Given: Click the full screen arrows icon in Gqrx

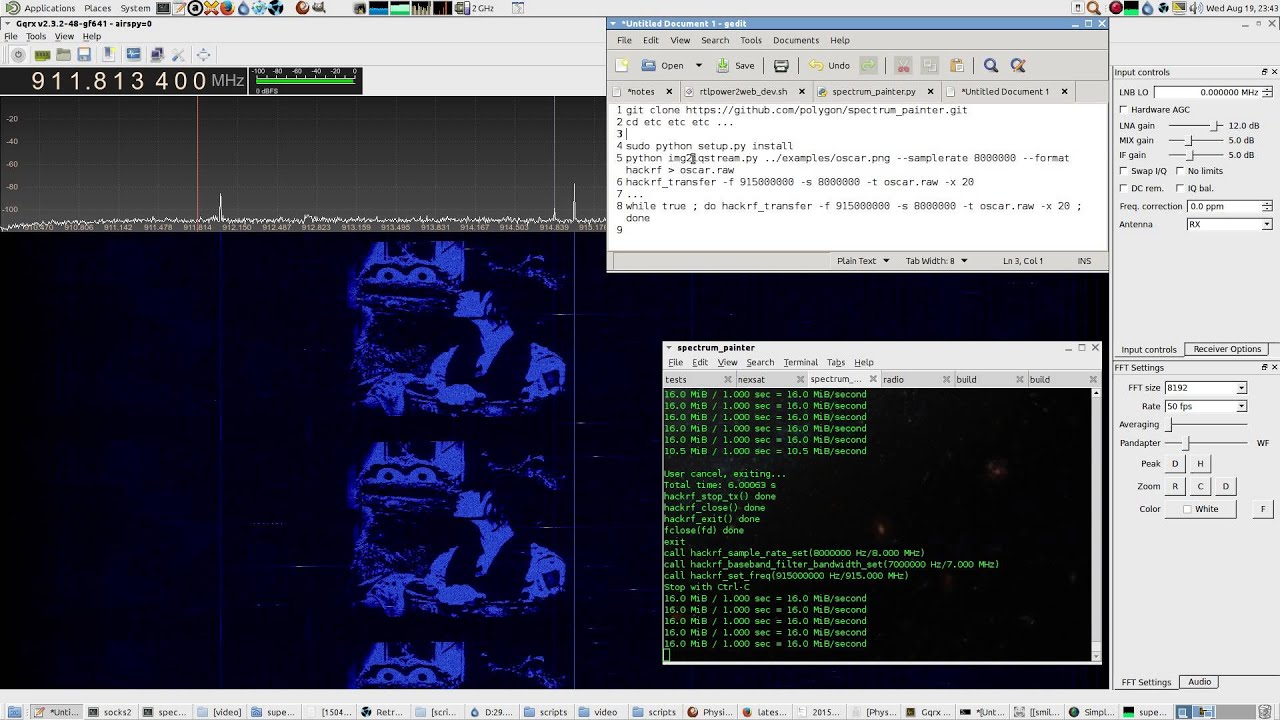Looking at the screenshot, I should pyautogui.click(x=203, y=55).
